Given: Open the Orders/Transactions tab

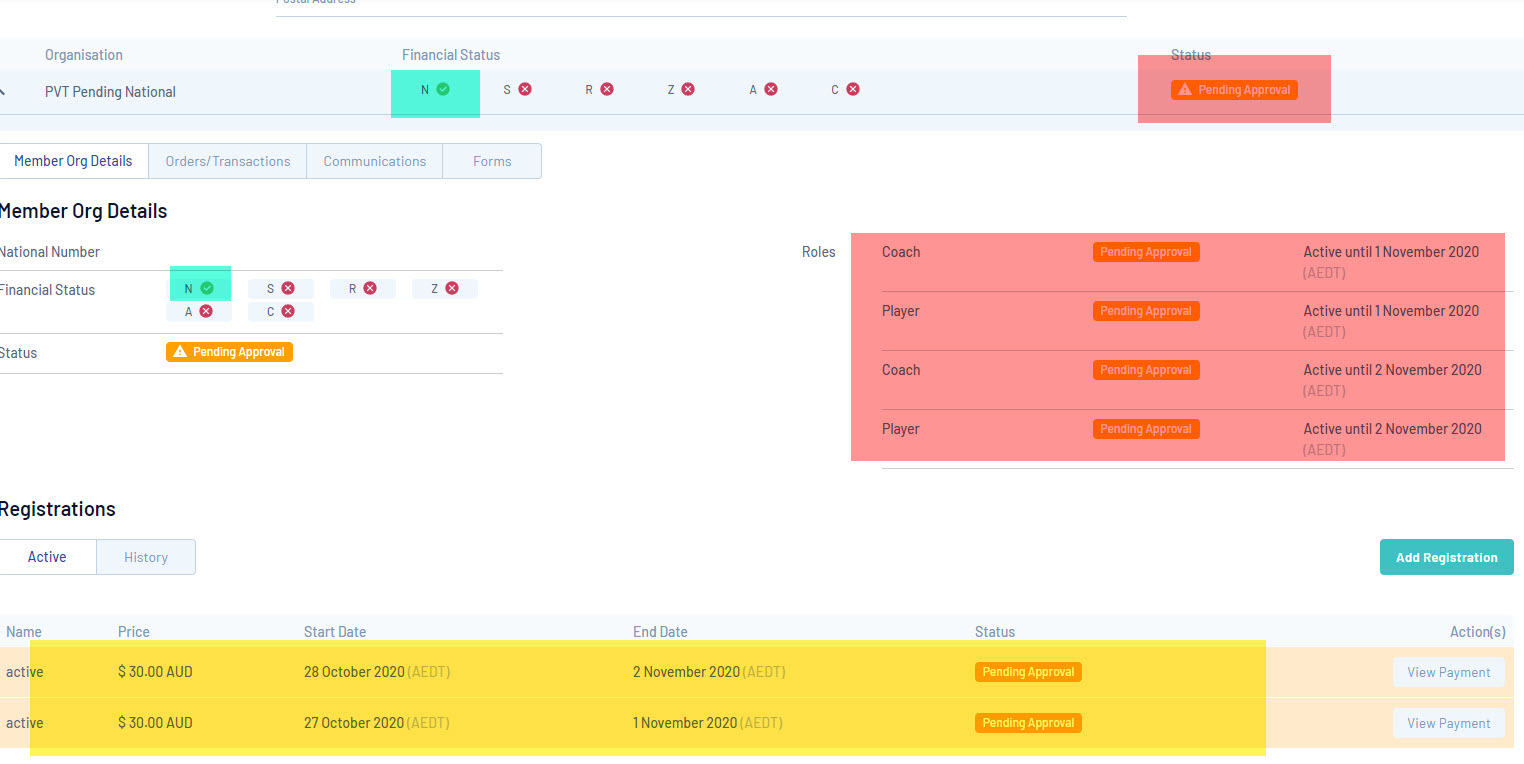Looking at the screenshot, I should click(228, 161).
